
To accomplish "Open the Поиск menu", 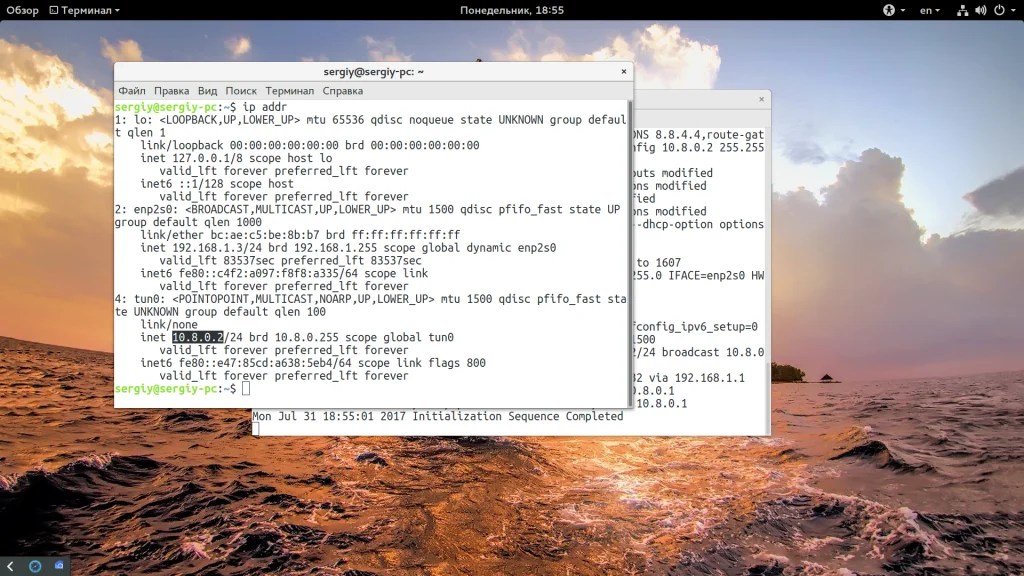I will coord(241,91).
